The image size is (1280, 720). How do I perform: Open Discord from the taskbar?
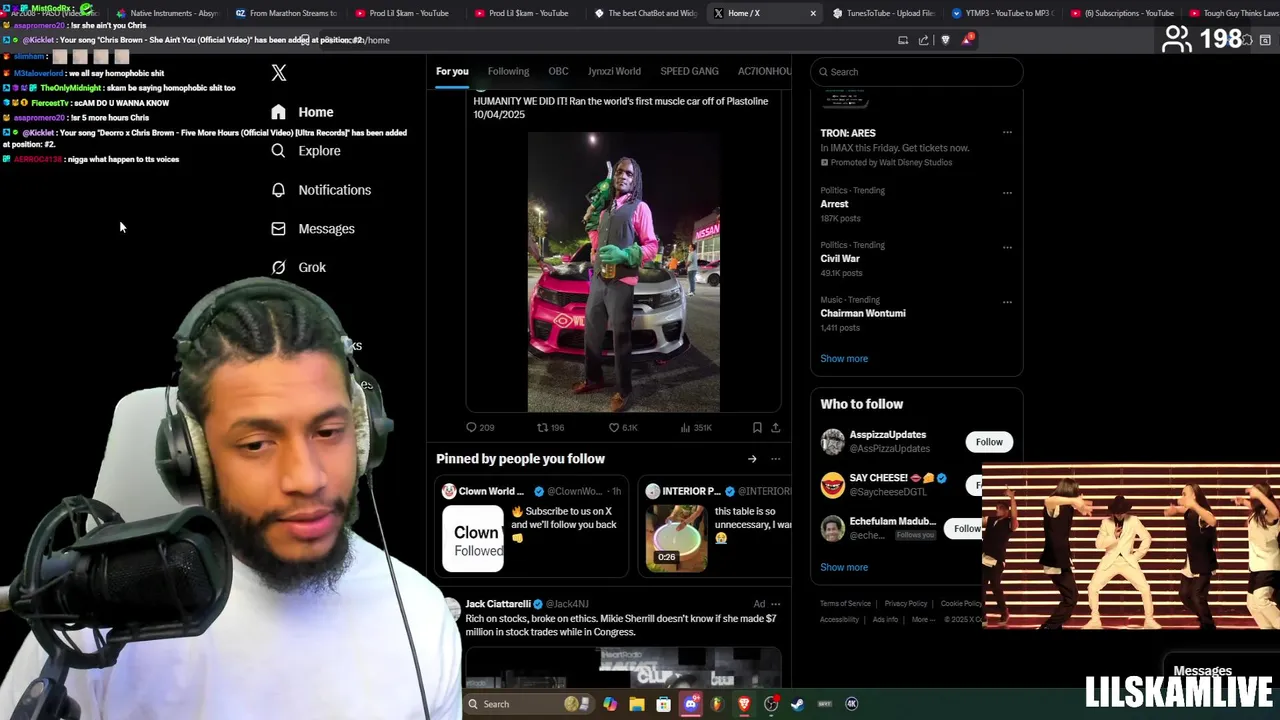pyautogui.click(x=690, y=704)
